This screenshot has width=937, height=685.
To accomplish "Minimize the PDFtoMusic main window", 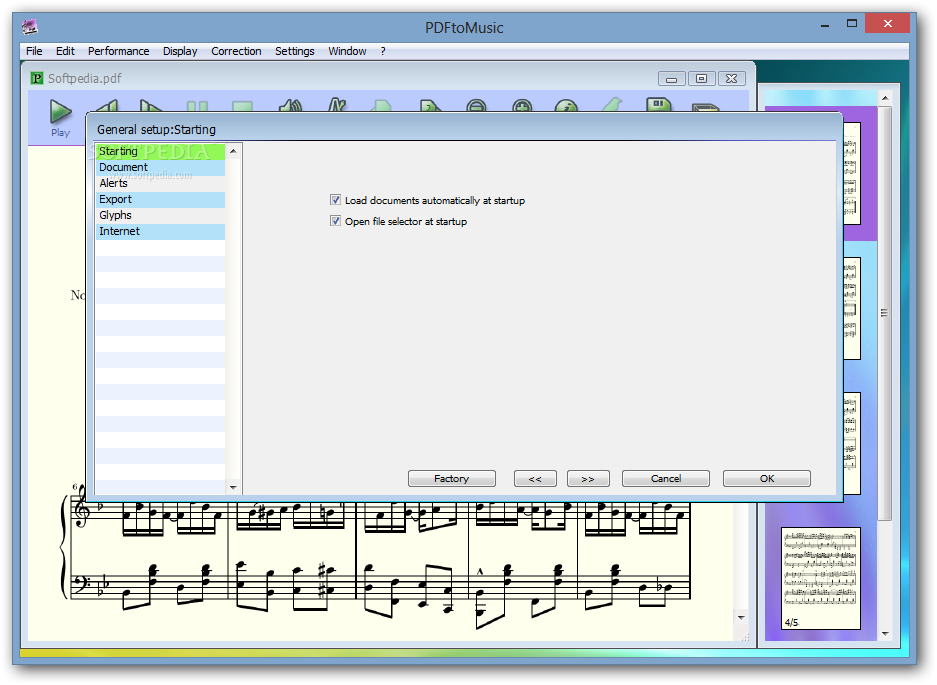I will tap(825, 25).
